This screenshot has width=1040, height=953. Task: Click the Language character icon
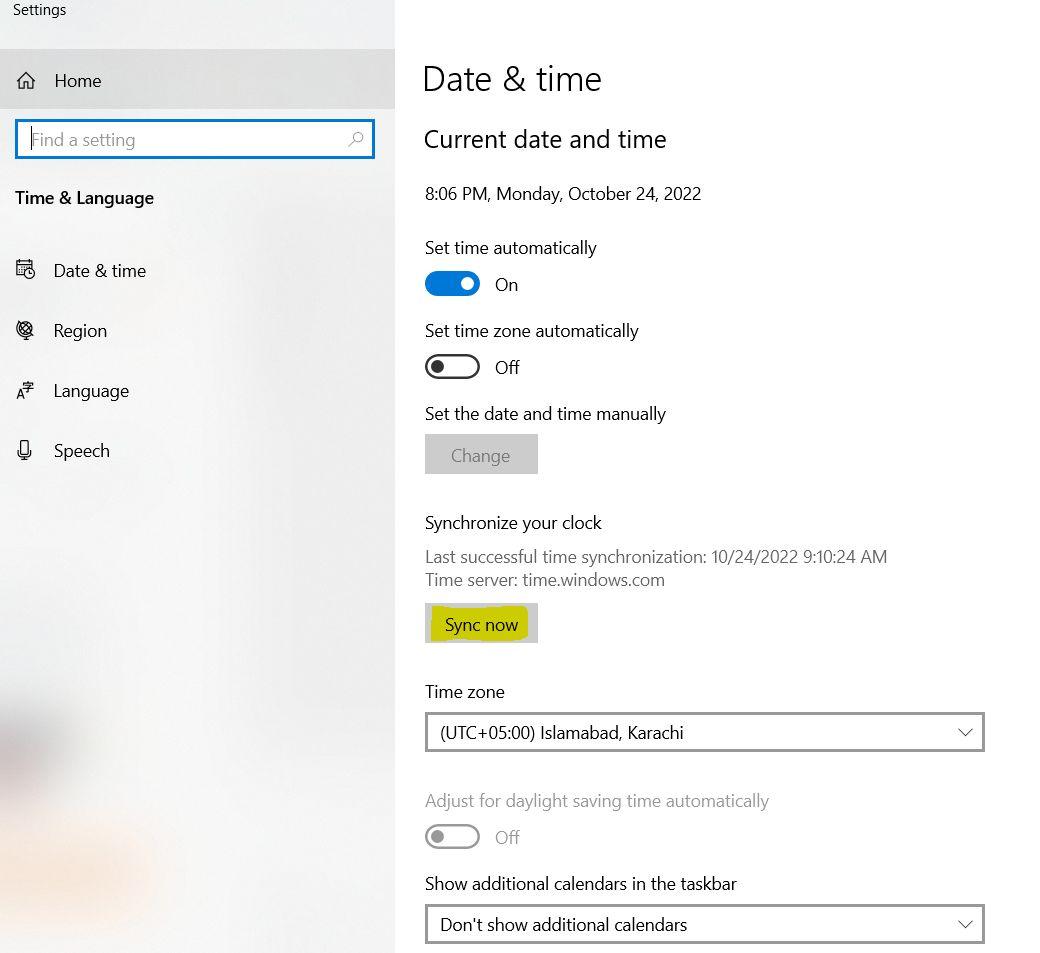(26, 391)
